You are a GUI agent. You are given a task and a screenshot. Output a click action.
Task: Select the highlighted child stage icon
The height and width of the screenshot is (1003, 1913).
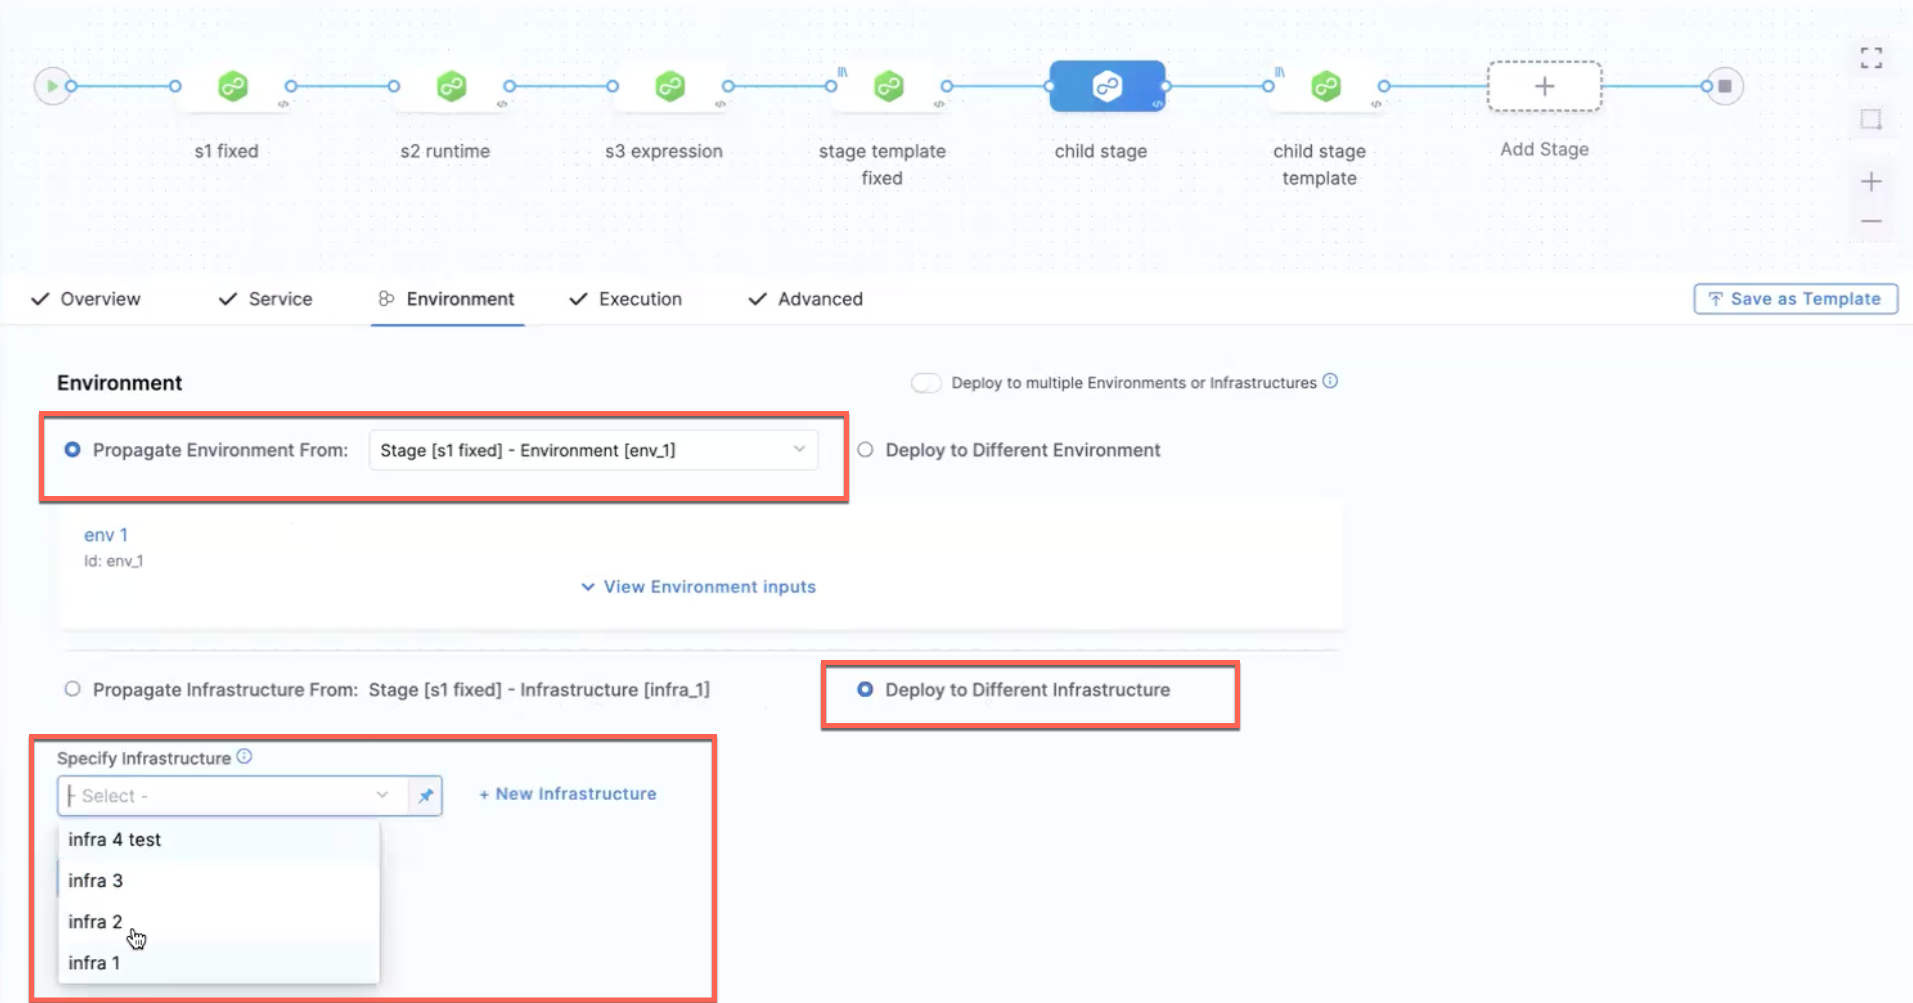(x=1106, y=87)
